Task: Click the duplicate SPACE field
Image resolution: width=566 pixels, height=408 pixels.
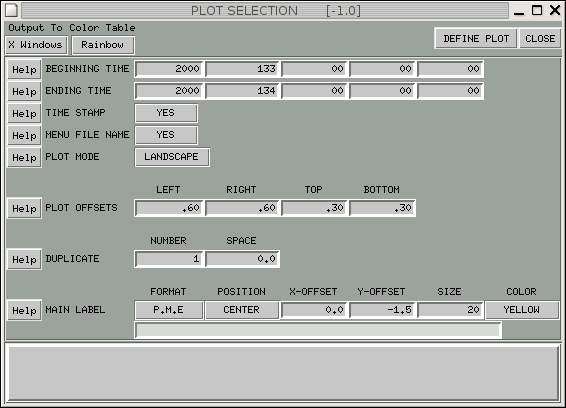Action: [242, 259]
